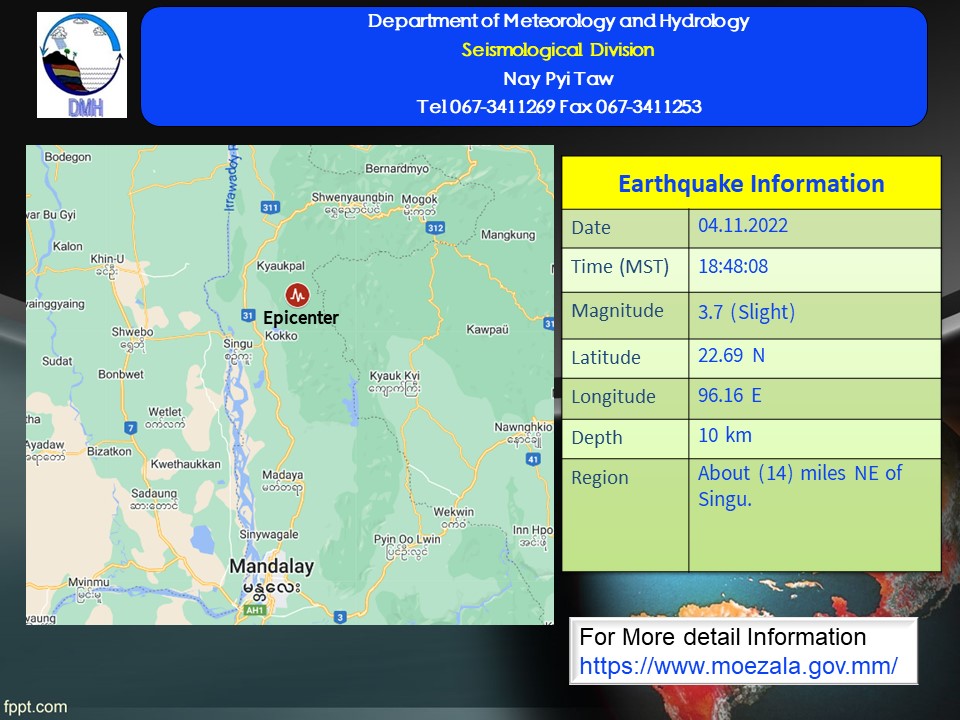Select the 'Depth' label cell
960x720 pixels.
[625, 439]
